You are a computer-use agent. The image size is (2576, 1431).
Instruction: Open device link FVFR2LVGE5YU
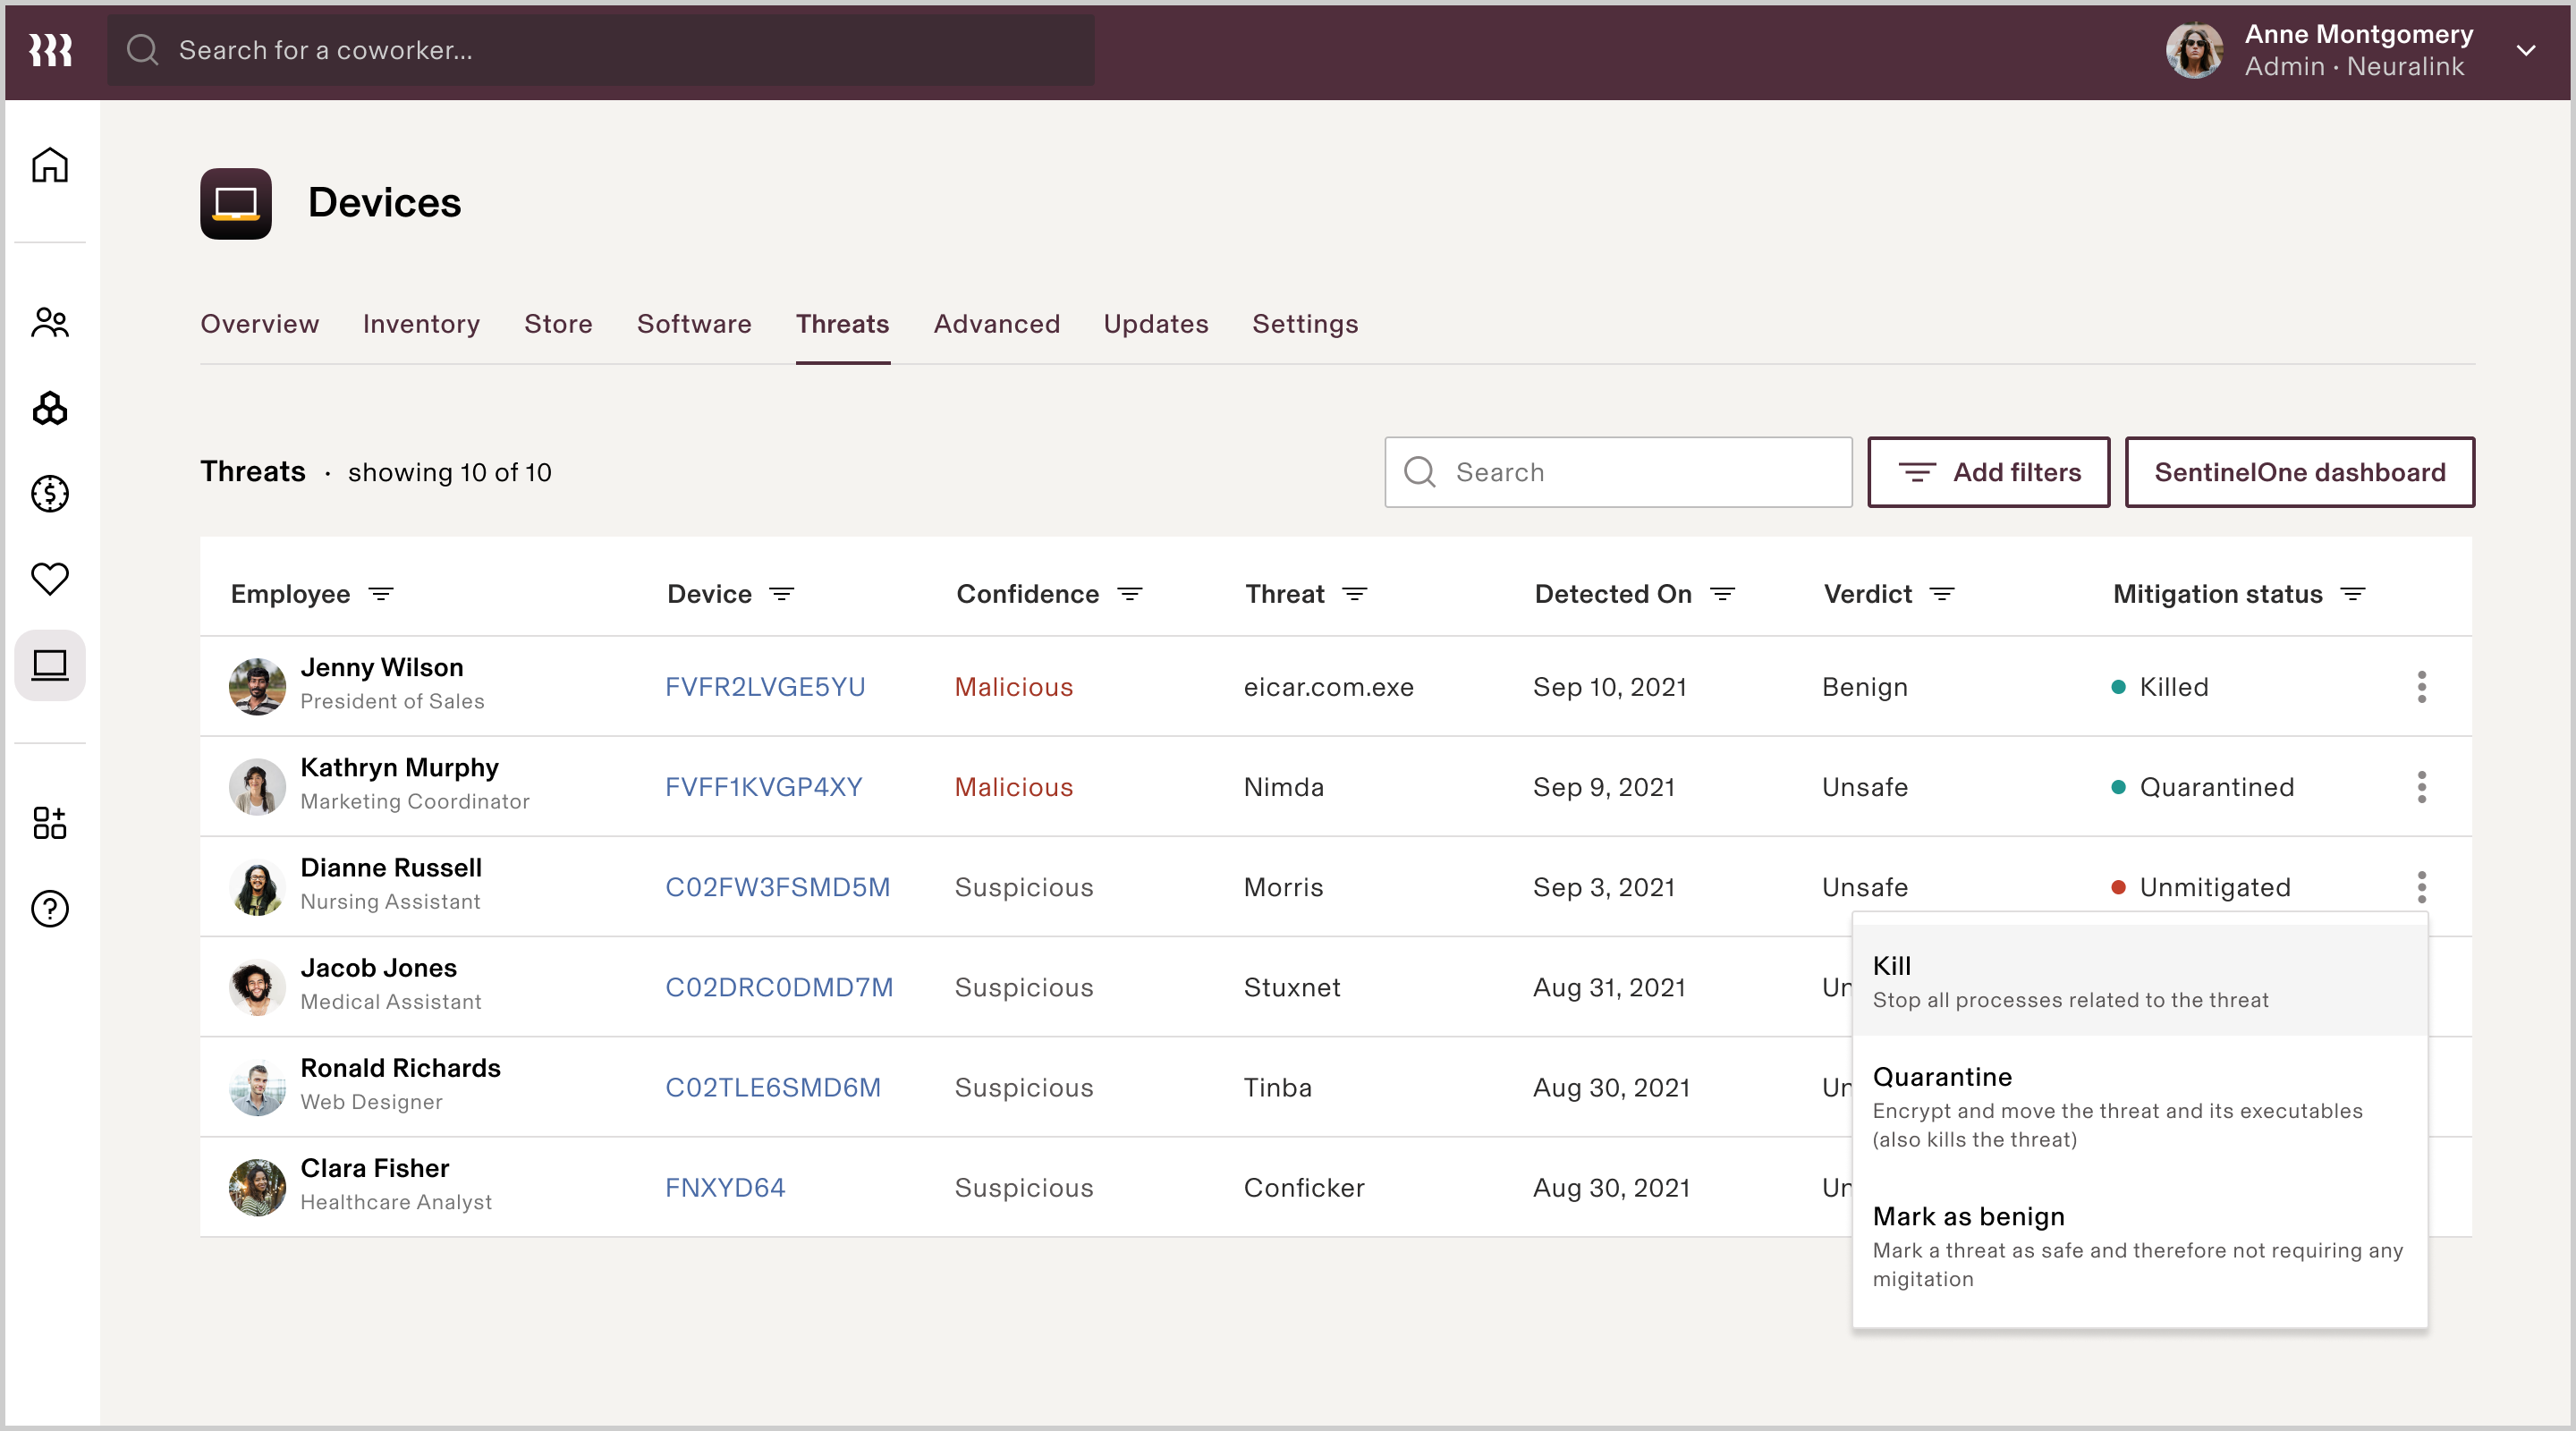click(x=765, y=687)
